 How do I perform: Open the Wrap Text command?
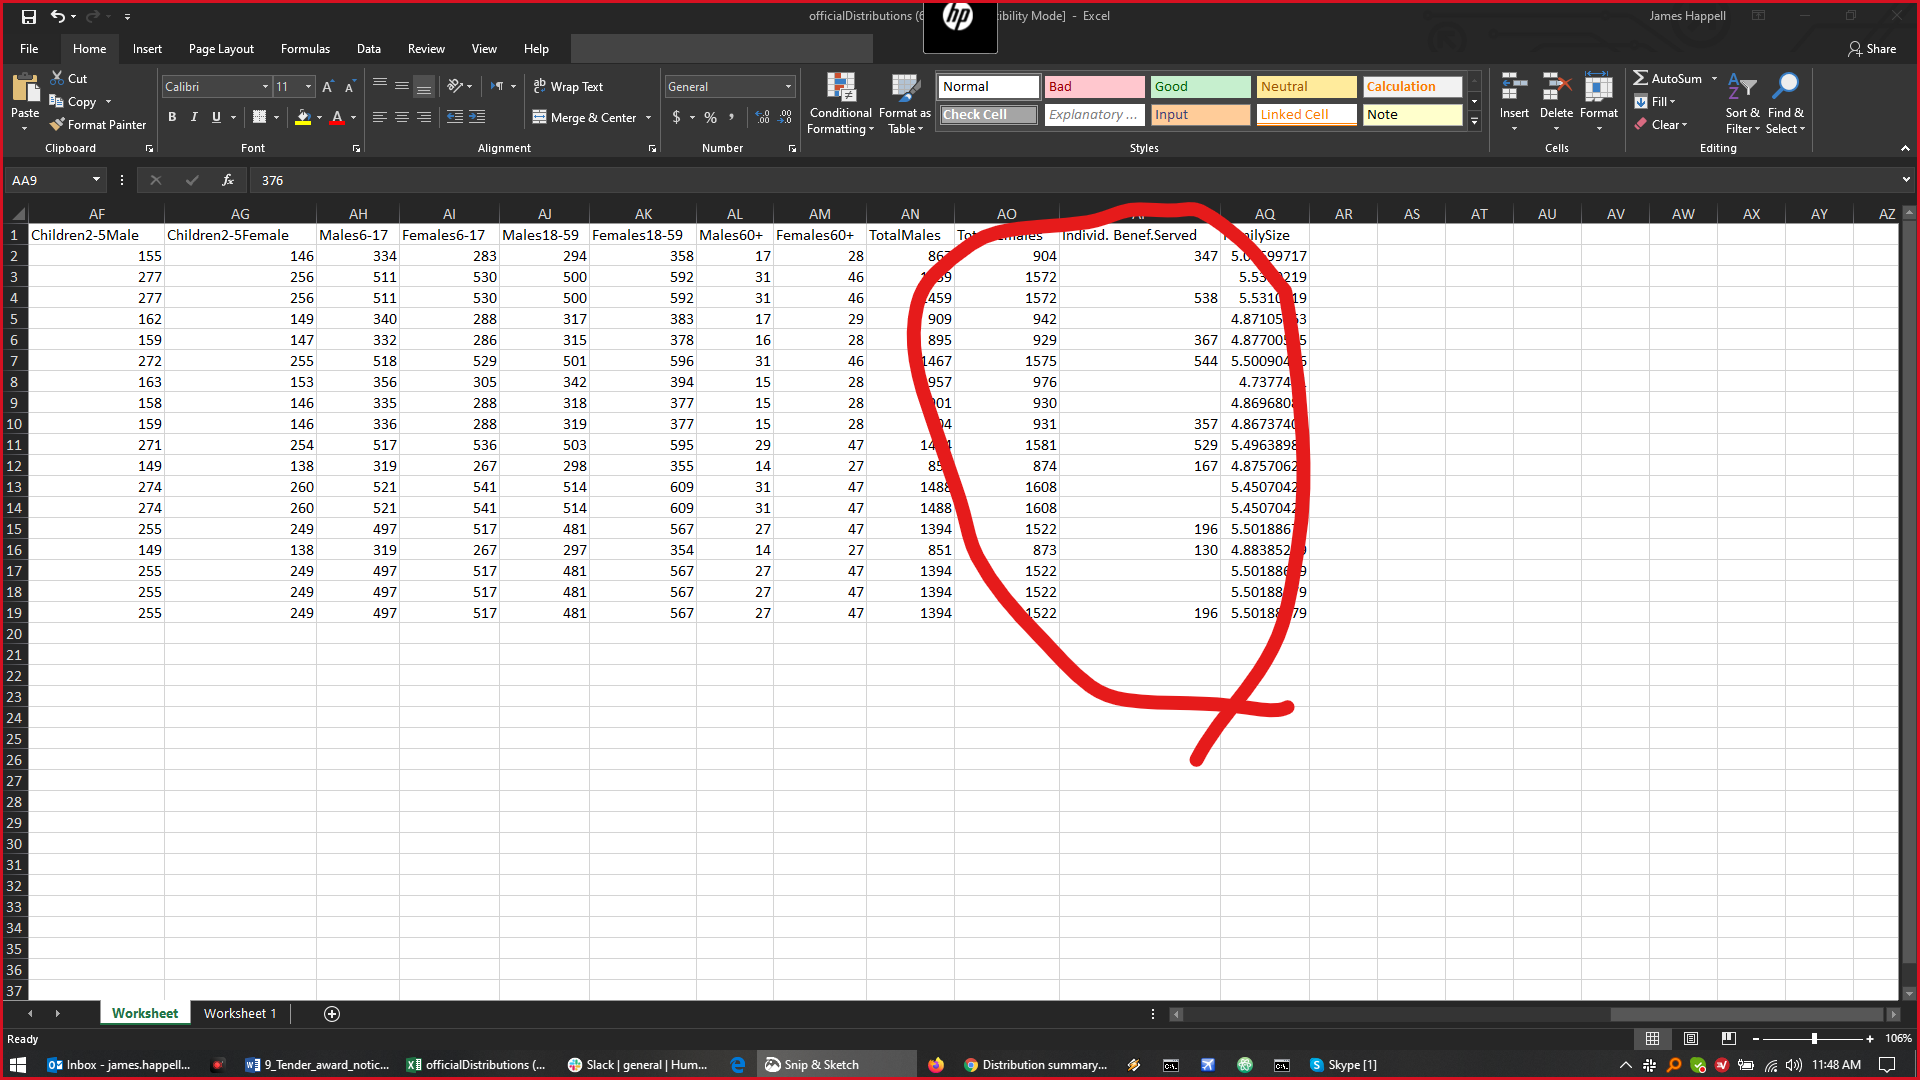(568, 86)
